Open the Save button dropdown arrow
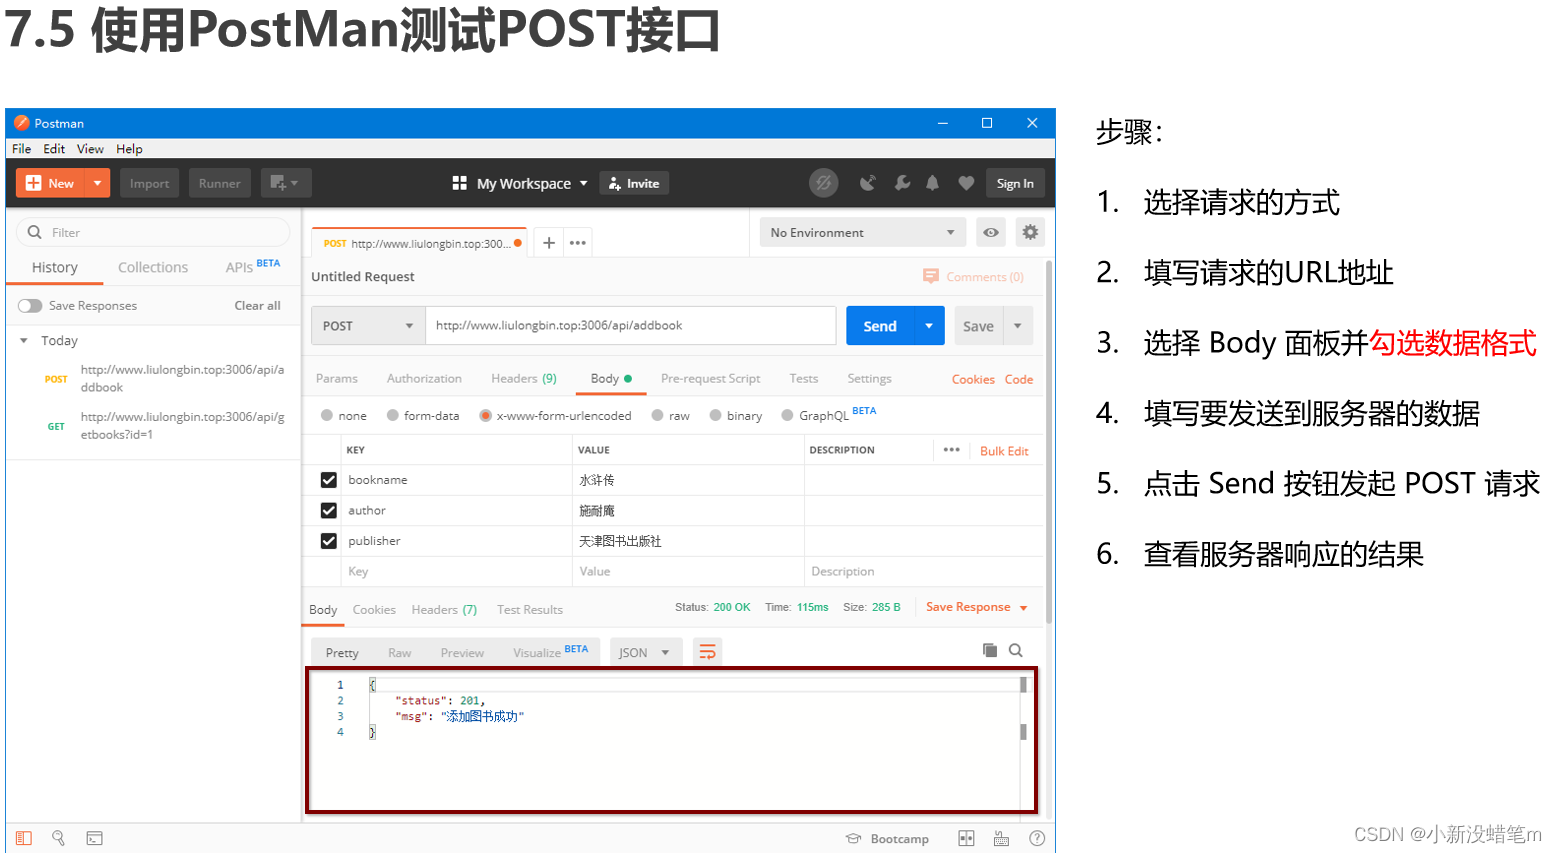This screenshot has height=853, width=1557. pos(1018,325)
